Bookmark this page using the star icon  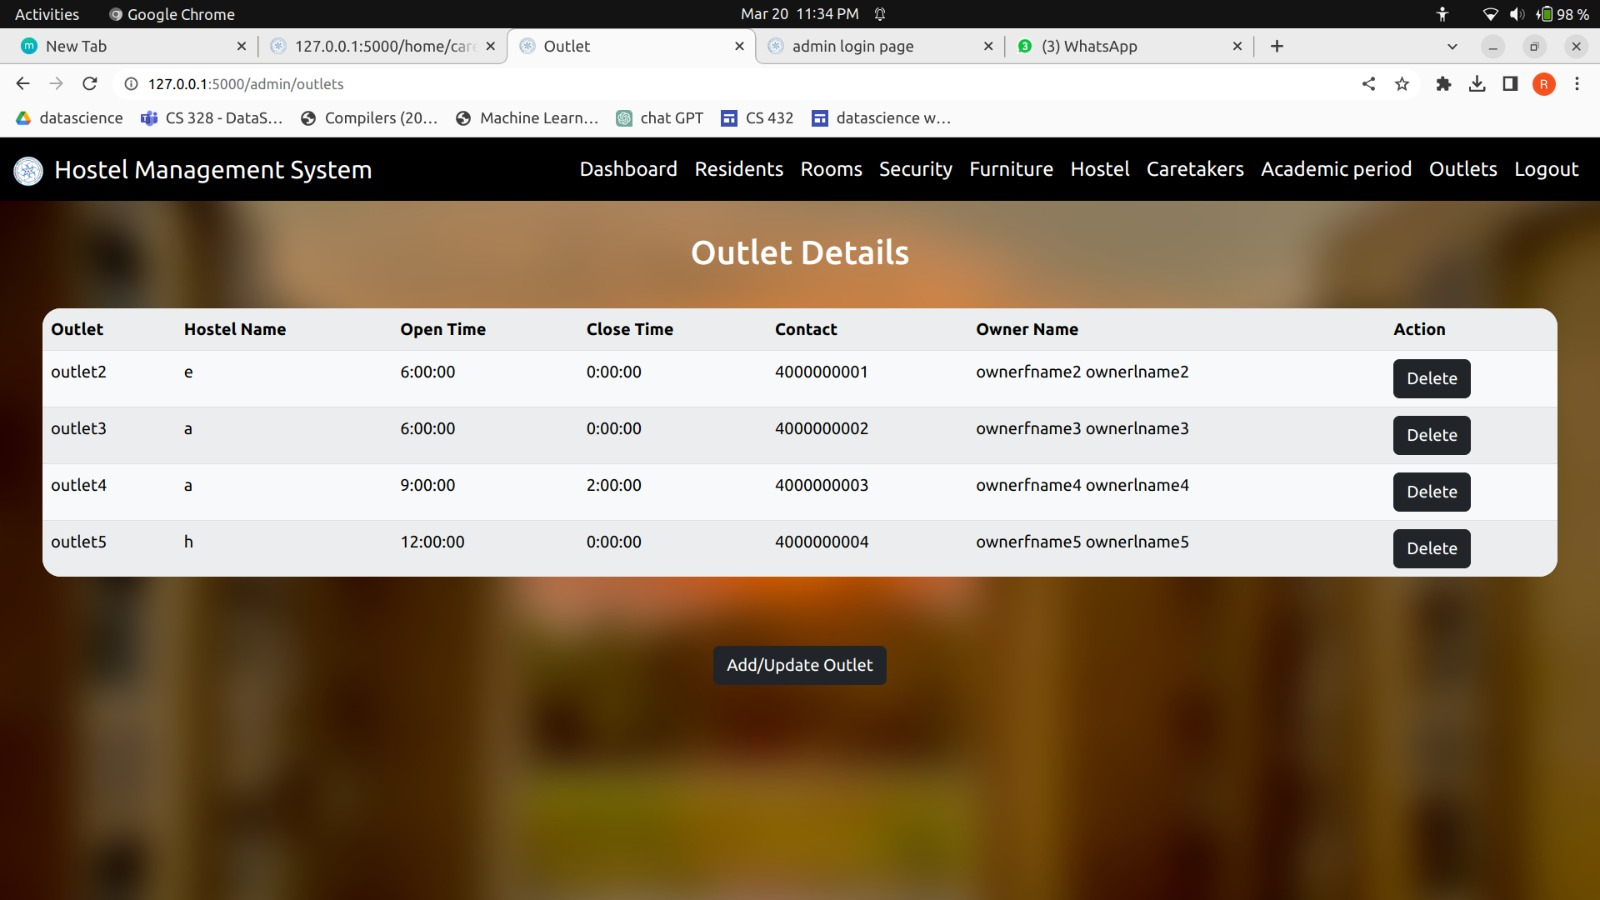[1404, 84]
